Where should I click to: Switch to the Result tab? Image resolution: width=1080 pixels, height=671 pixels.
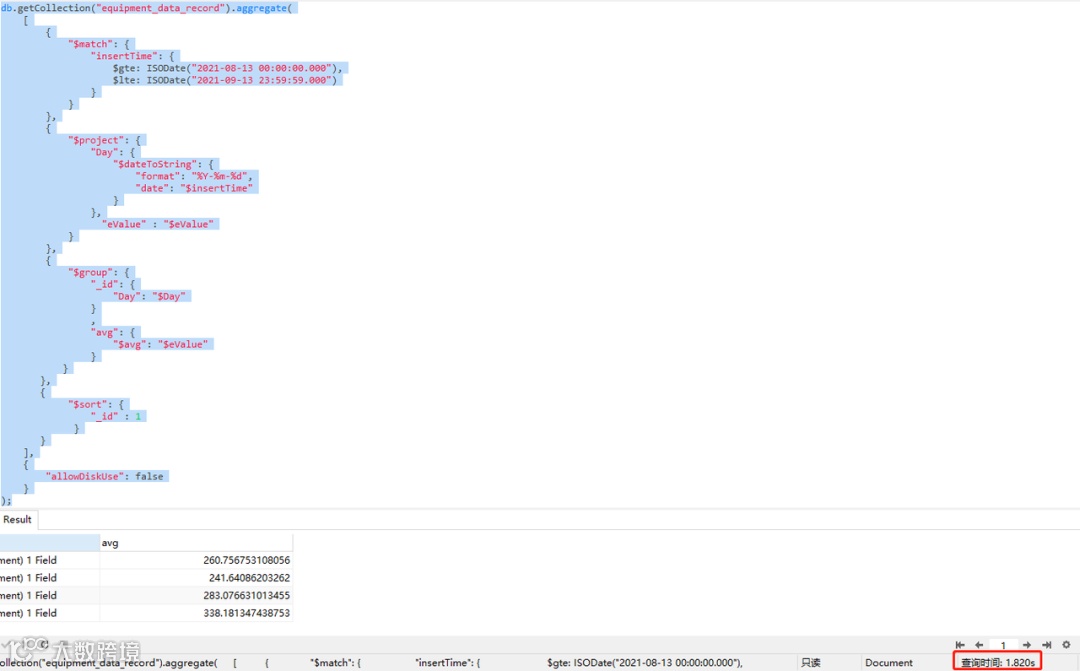point(17,519)
